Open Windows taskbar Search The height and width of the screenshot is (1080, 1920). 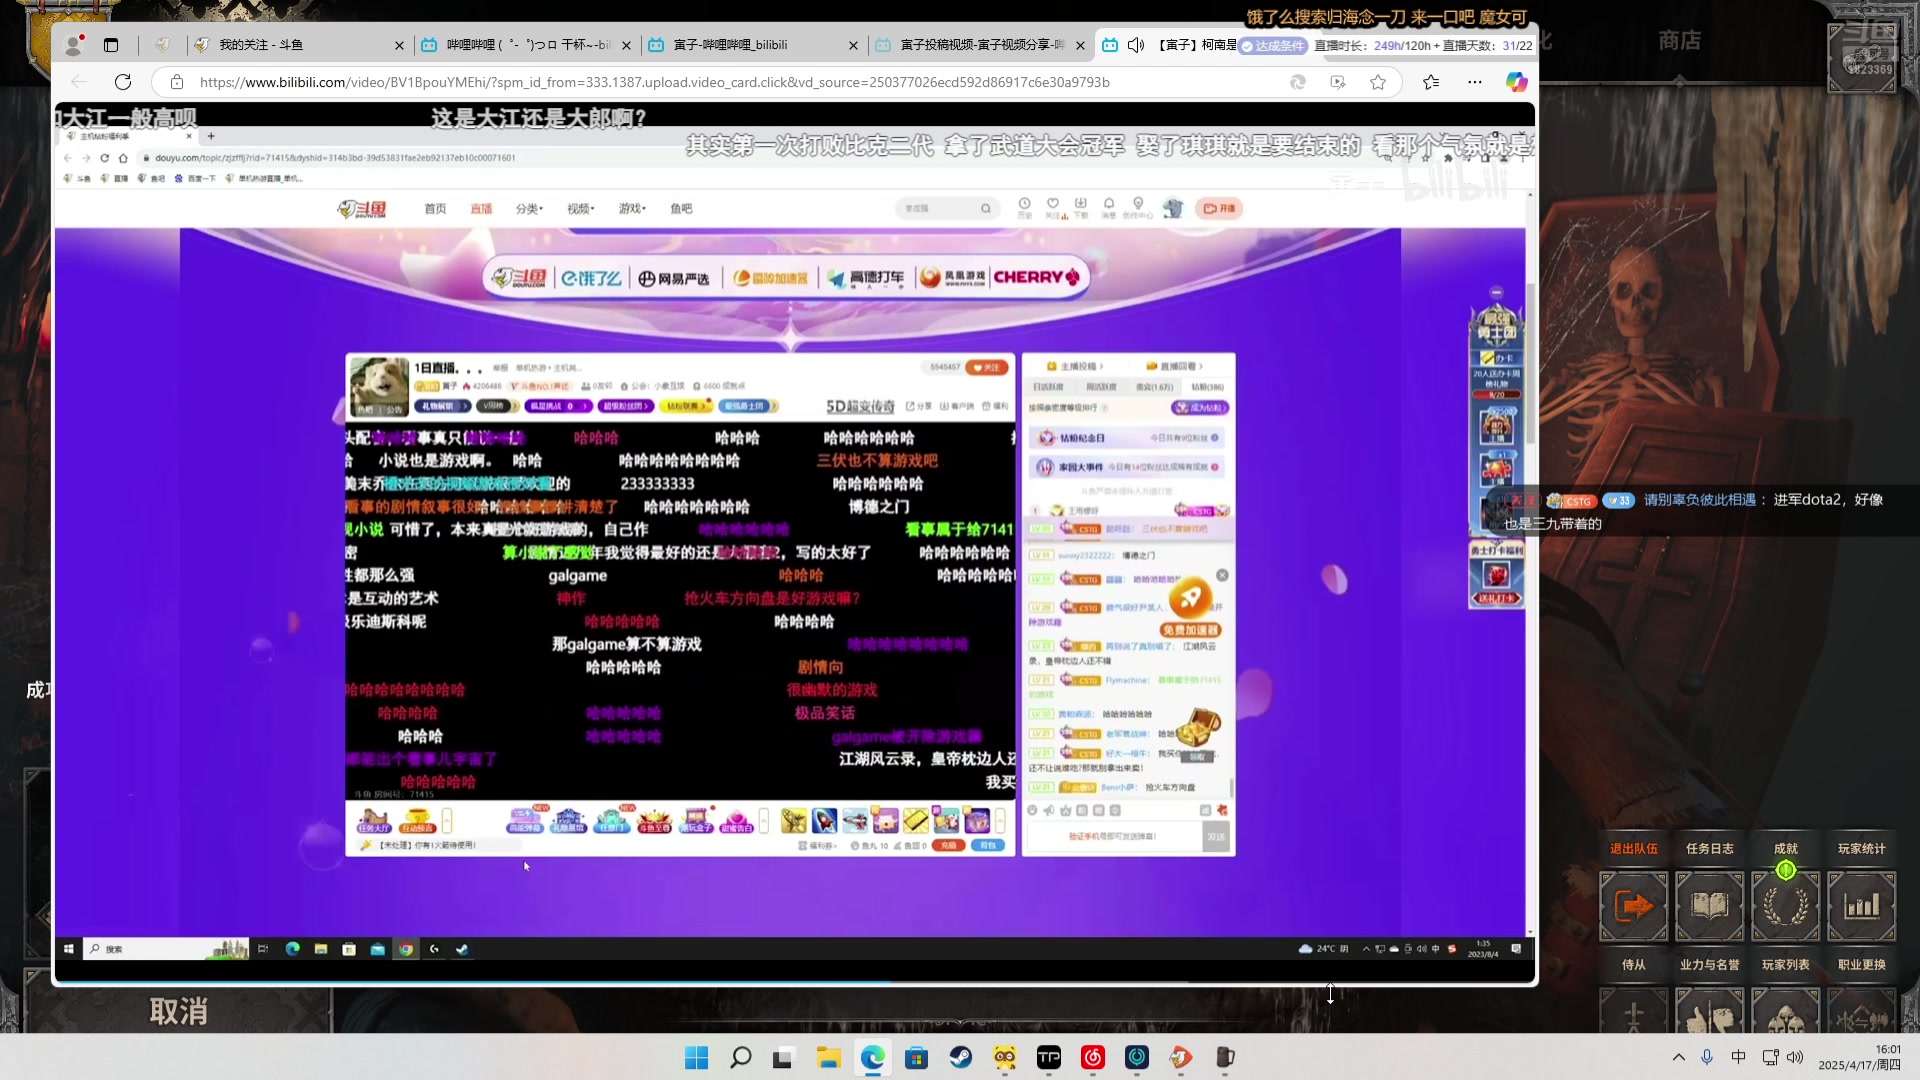[740, 1057]
